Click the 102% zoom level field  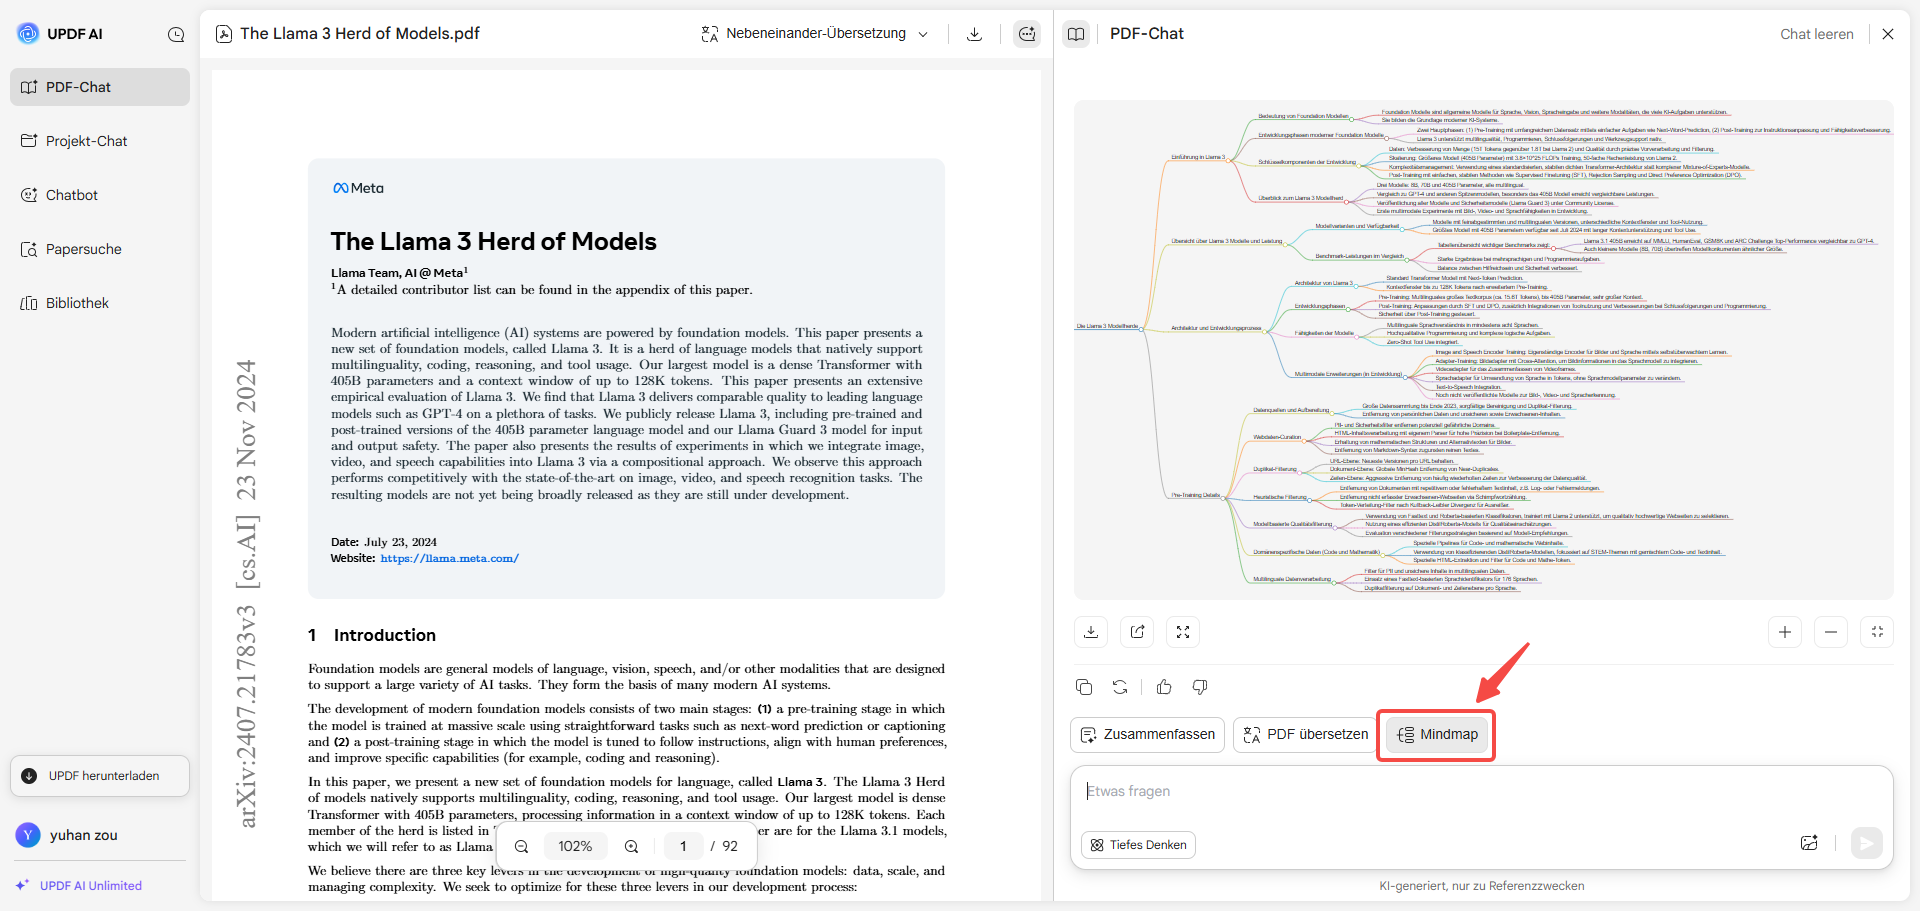pos(575,847)
